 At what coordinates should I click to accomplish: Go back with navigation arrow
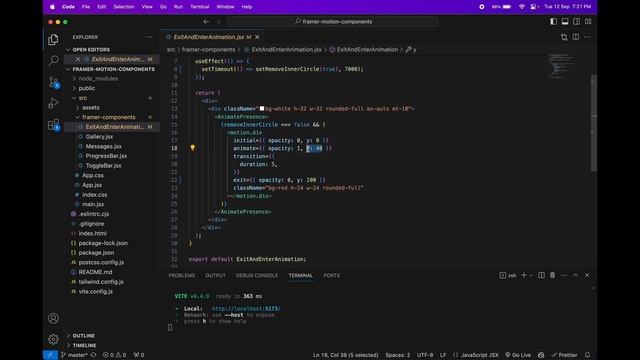pos(207,22)
